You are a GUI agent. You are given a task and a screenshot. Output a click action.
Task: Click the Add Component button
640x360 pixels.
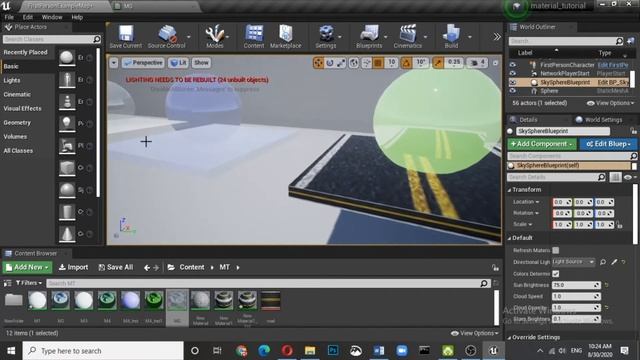click(x=542, y=144)
